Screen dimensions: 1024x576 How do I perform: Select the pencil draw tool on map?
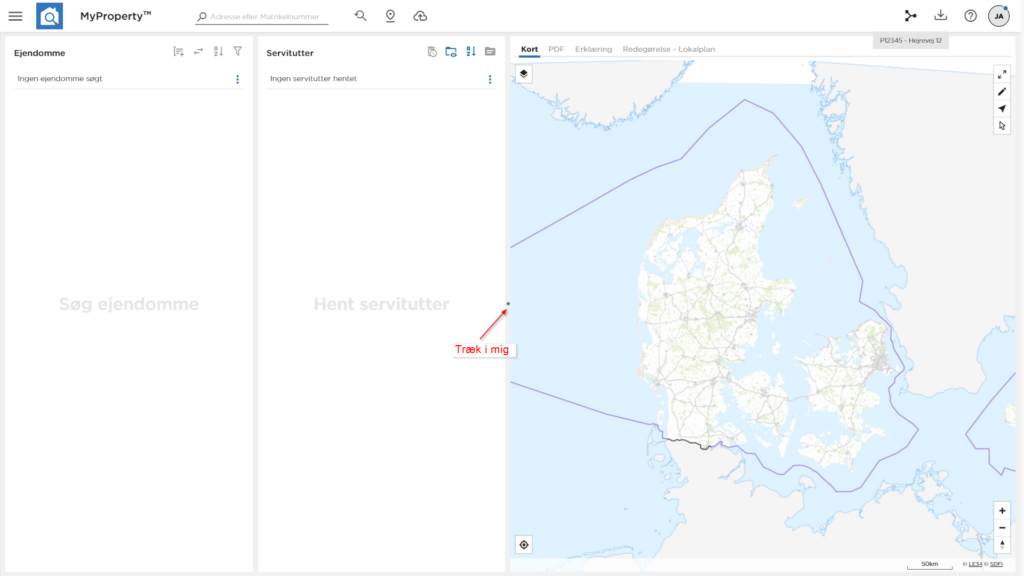click(x=1002, y=91)
